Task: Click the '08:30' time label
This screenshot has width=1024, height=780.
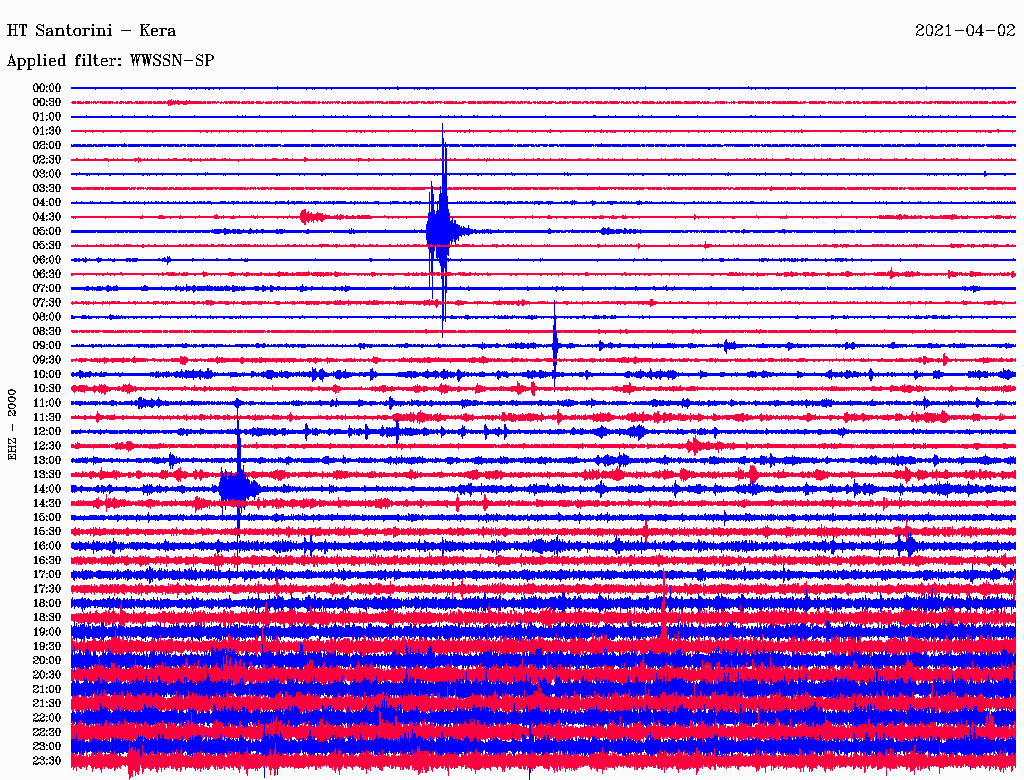Action: click(46, 331)
